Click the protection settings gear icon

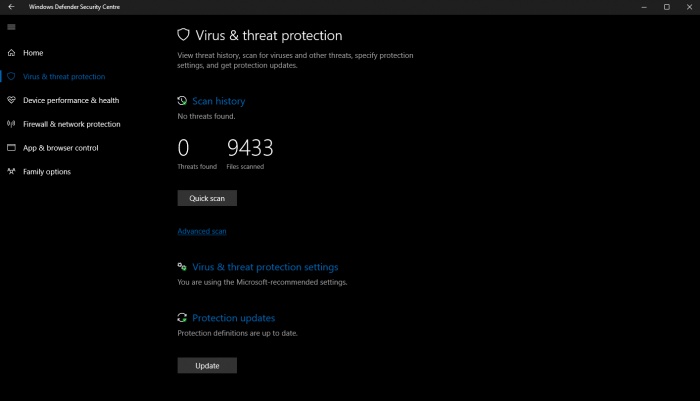[x=182, y=267]
